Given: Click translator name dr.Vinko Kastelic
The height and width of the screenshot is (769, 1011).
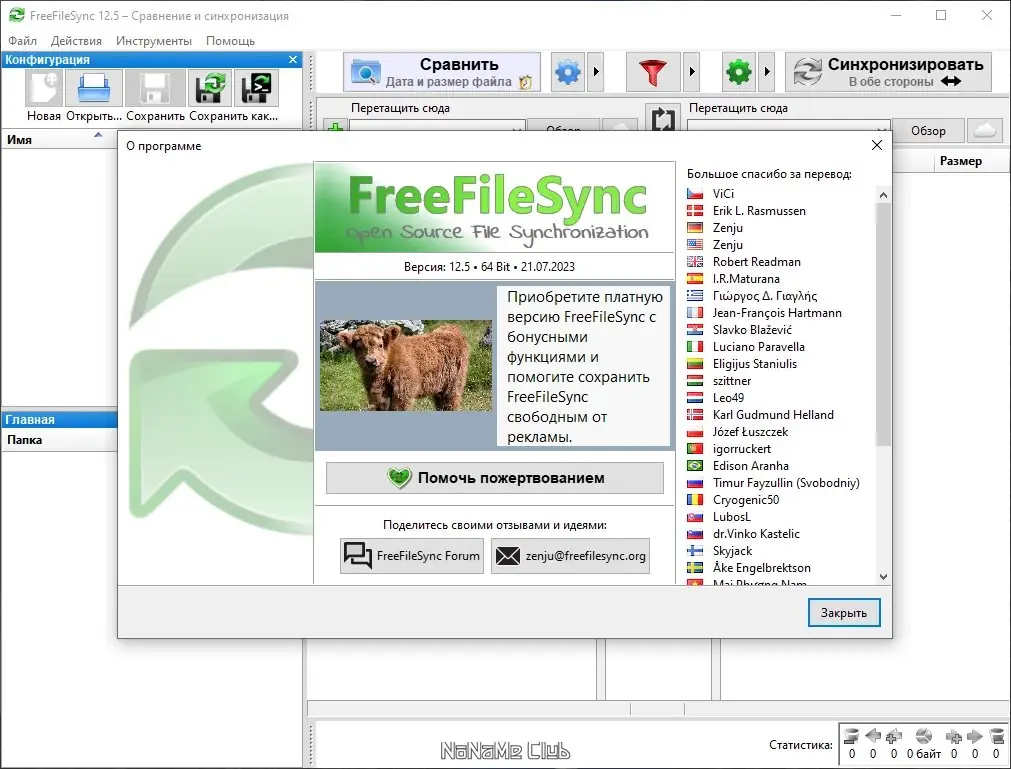Looking at the screenshot, I should pyautogui.click(x=756, y=534).
